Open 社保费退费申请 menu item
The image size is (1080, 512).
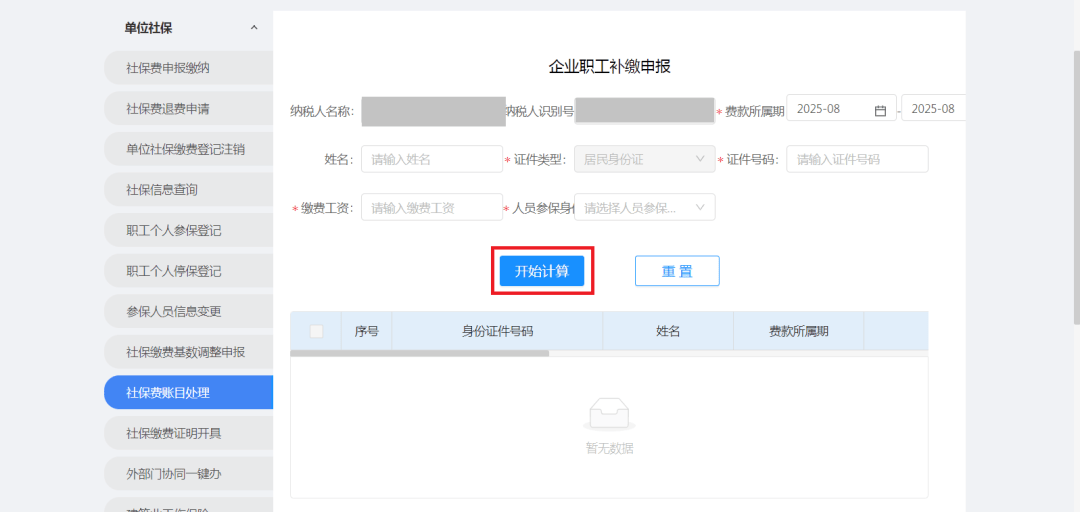[189, 109]
